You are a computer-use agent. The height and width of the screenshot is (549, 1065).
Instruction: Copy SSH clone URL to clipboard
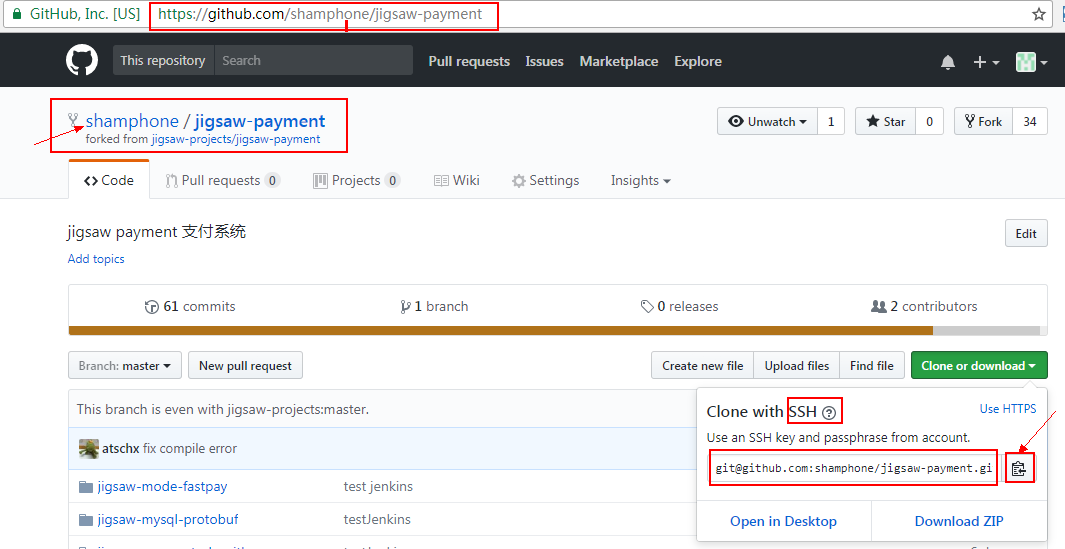click(1018, 468)
